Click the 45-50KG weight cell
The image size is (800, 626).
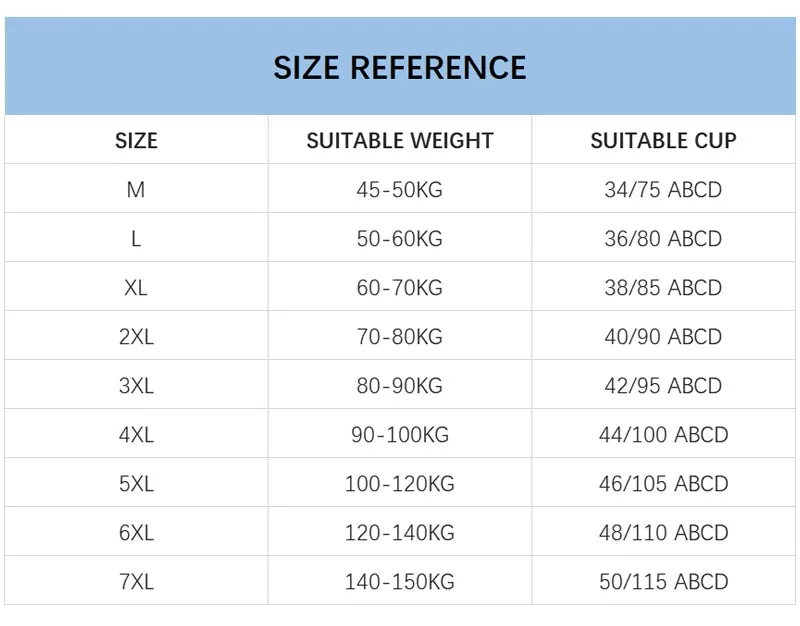click(399, 190)
